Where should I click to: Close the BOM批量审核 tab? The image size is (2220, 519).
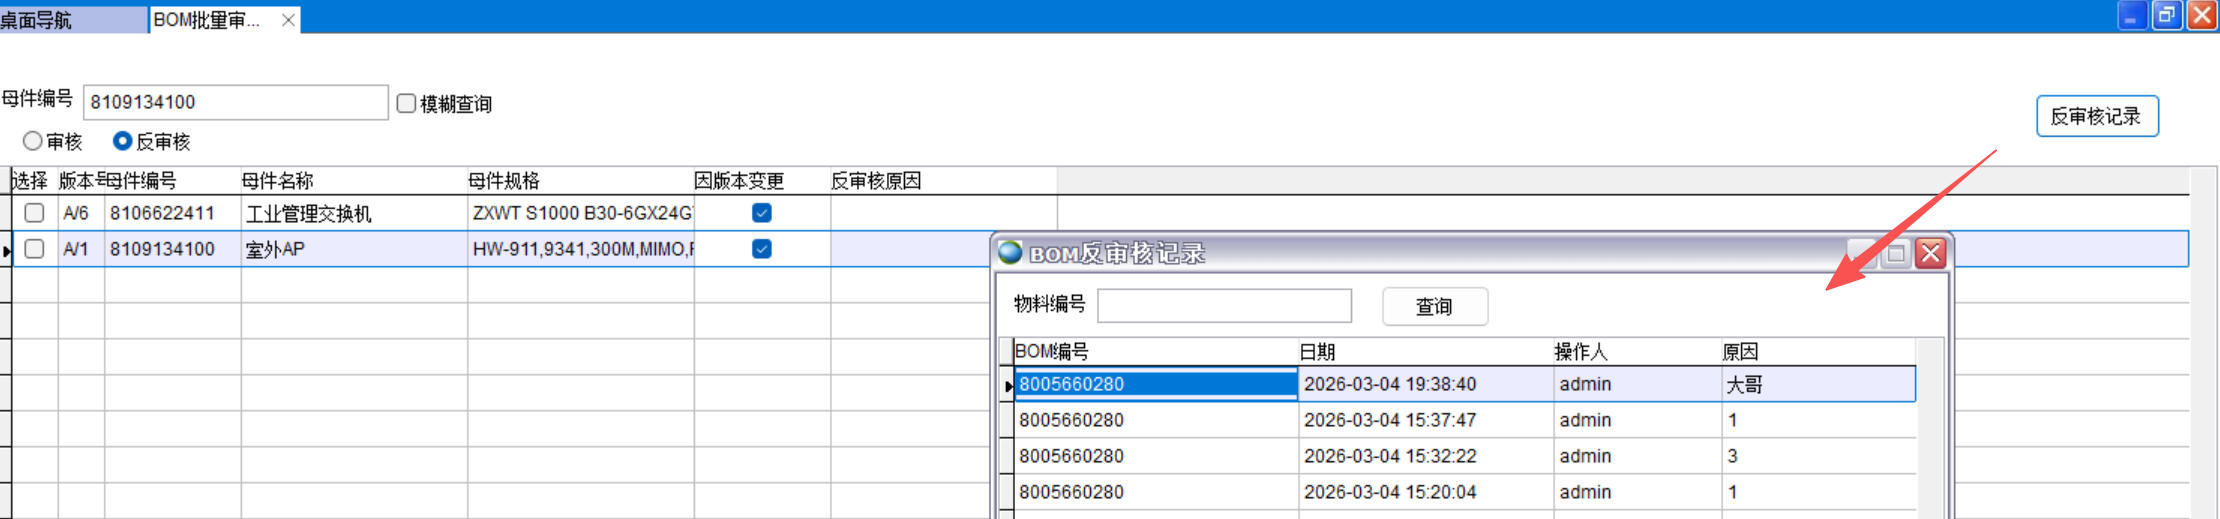pyautogui.click(x=288, y=20)
